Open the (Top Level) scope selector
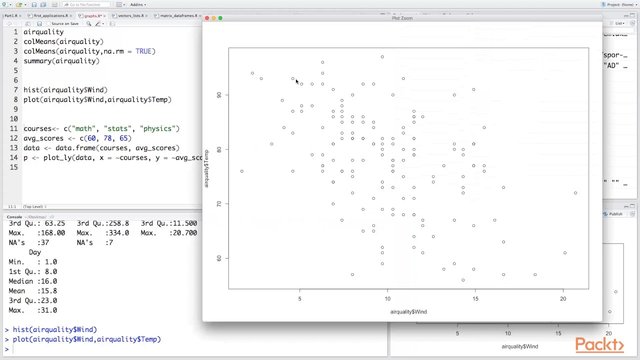Screen dimensions: 640x360 [x=34, y=207]
